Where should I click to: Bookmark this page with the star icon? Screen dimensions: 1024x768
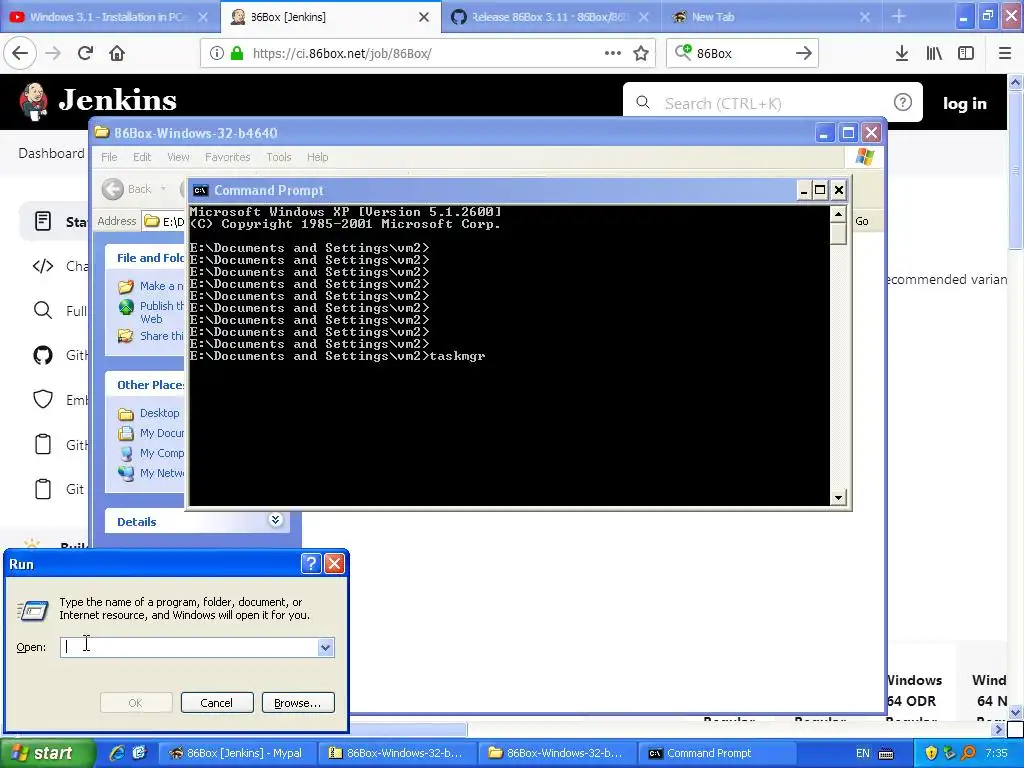click(641, 54)
